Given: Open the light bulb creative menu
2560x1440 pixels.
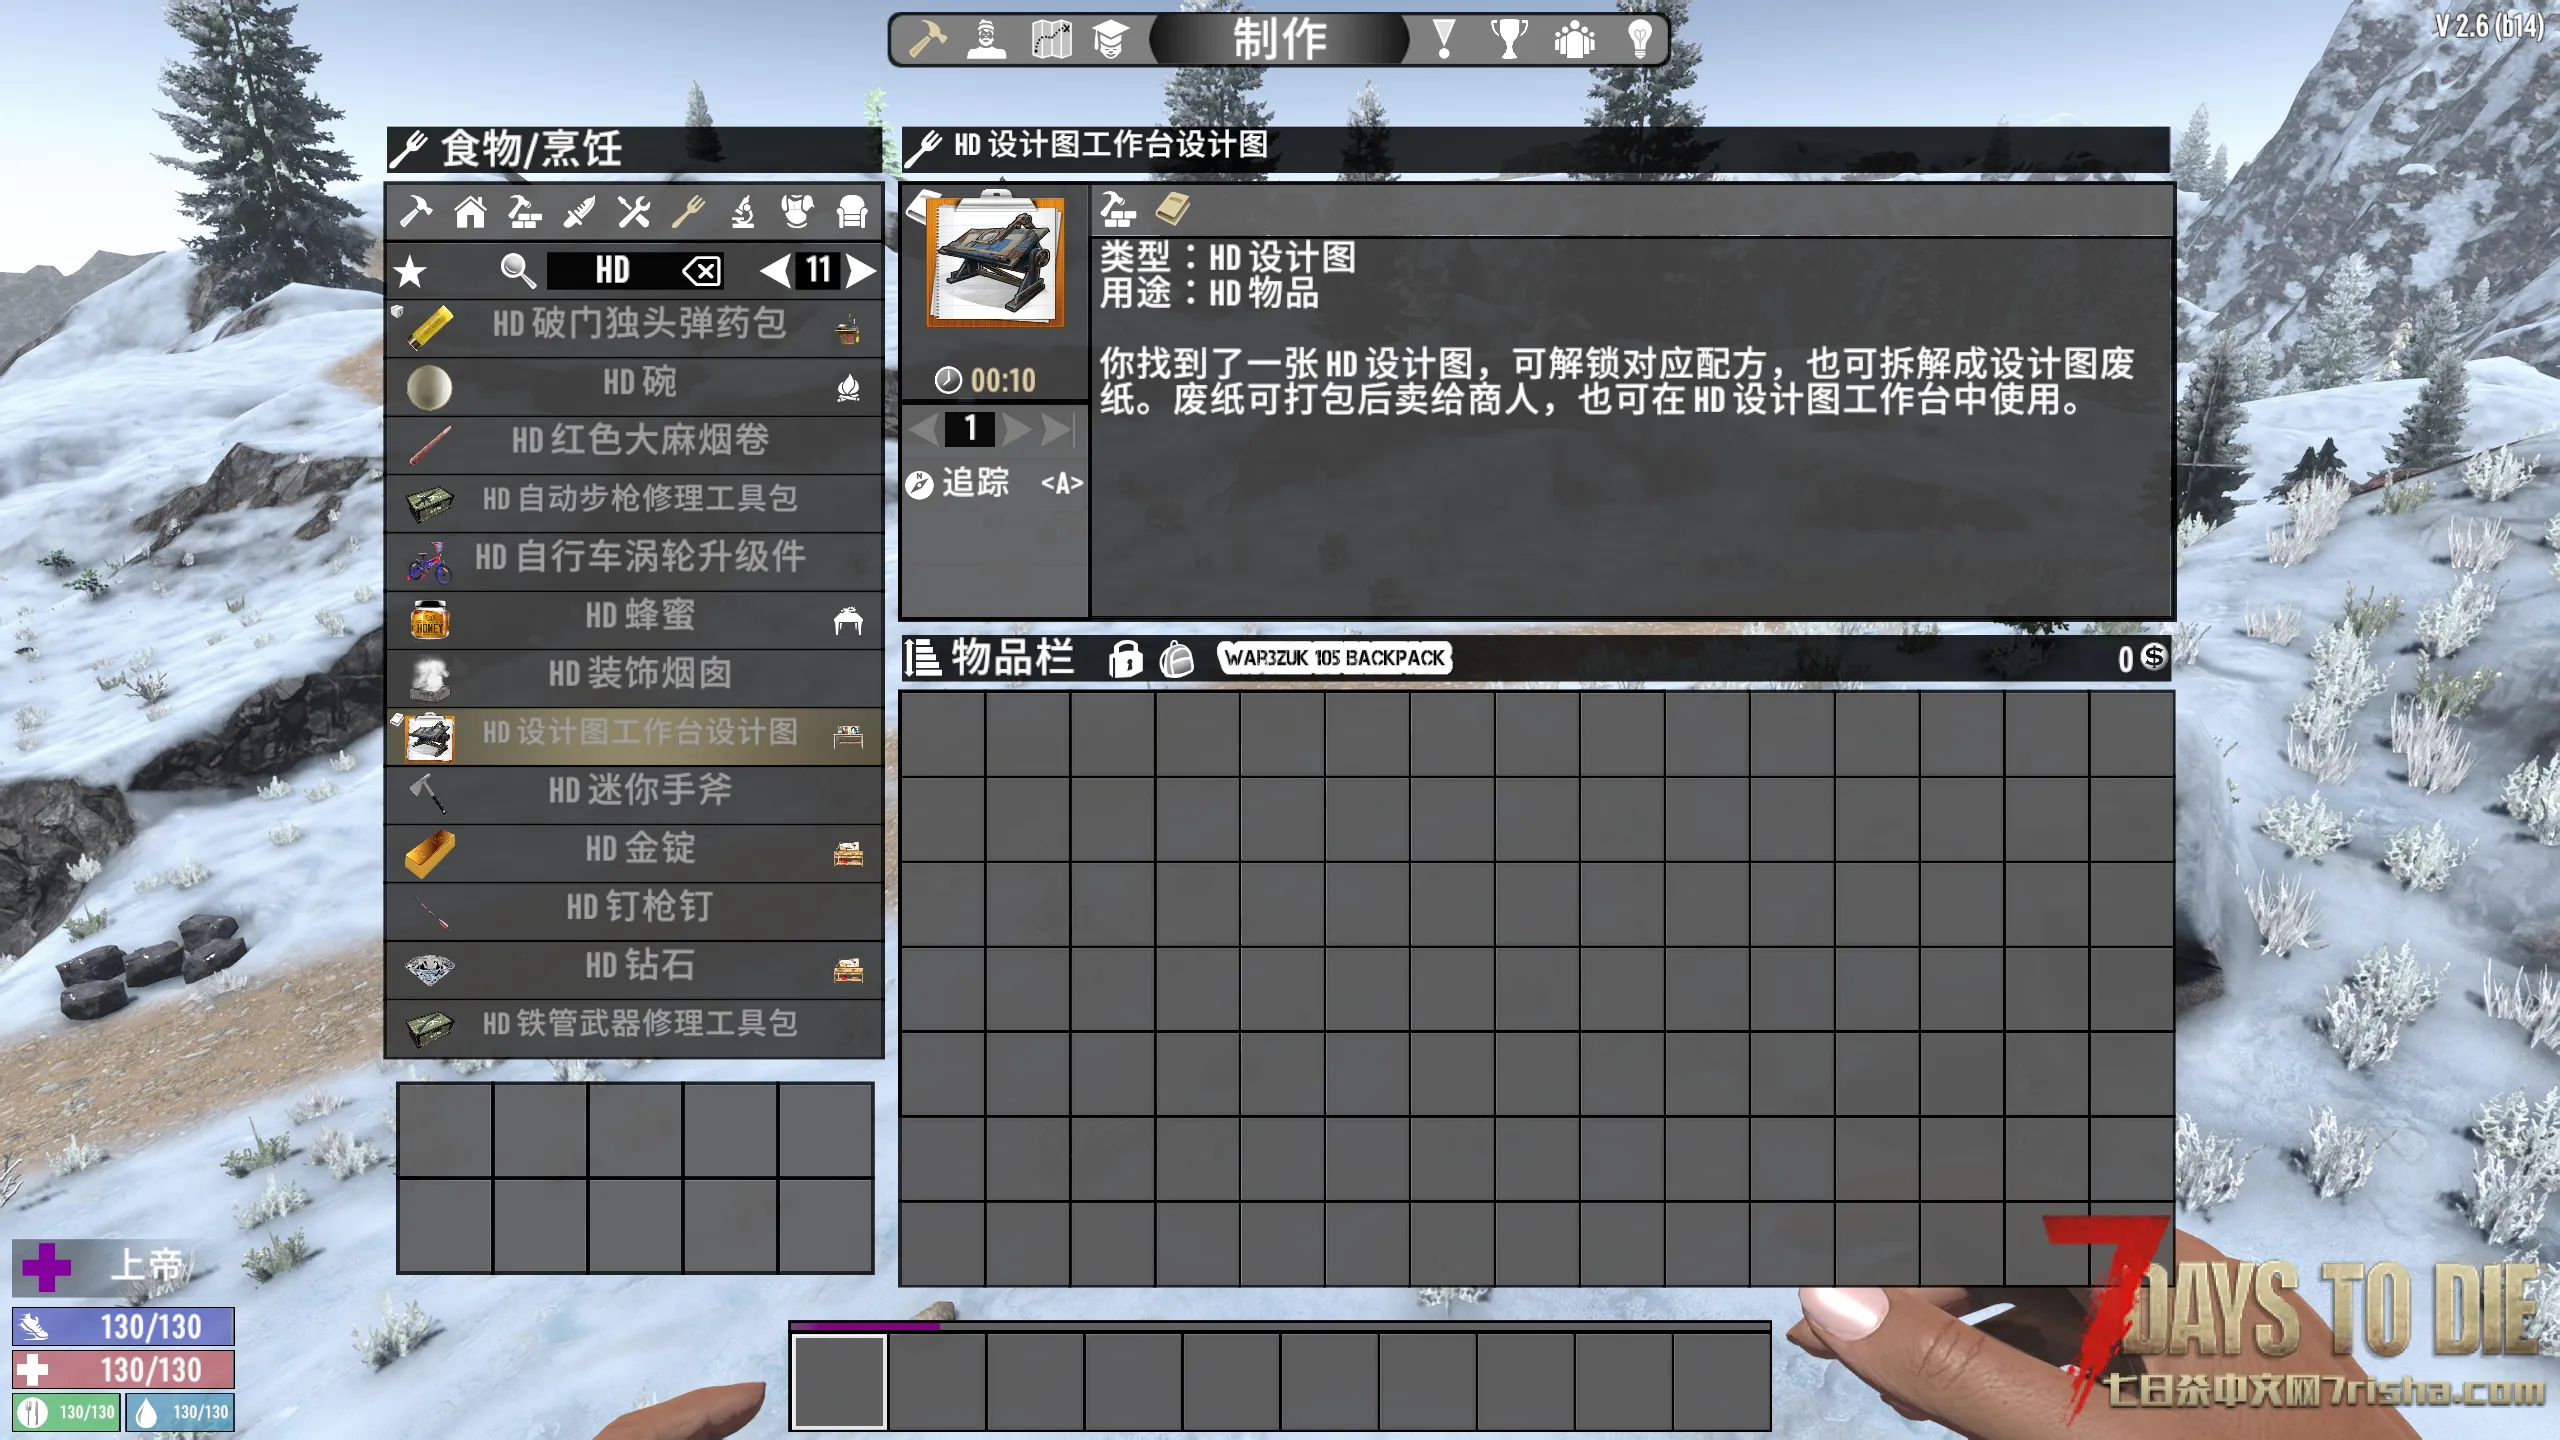Looking at the screenshot, I should click(x=1639, y=40).
